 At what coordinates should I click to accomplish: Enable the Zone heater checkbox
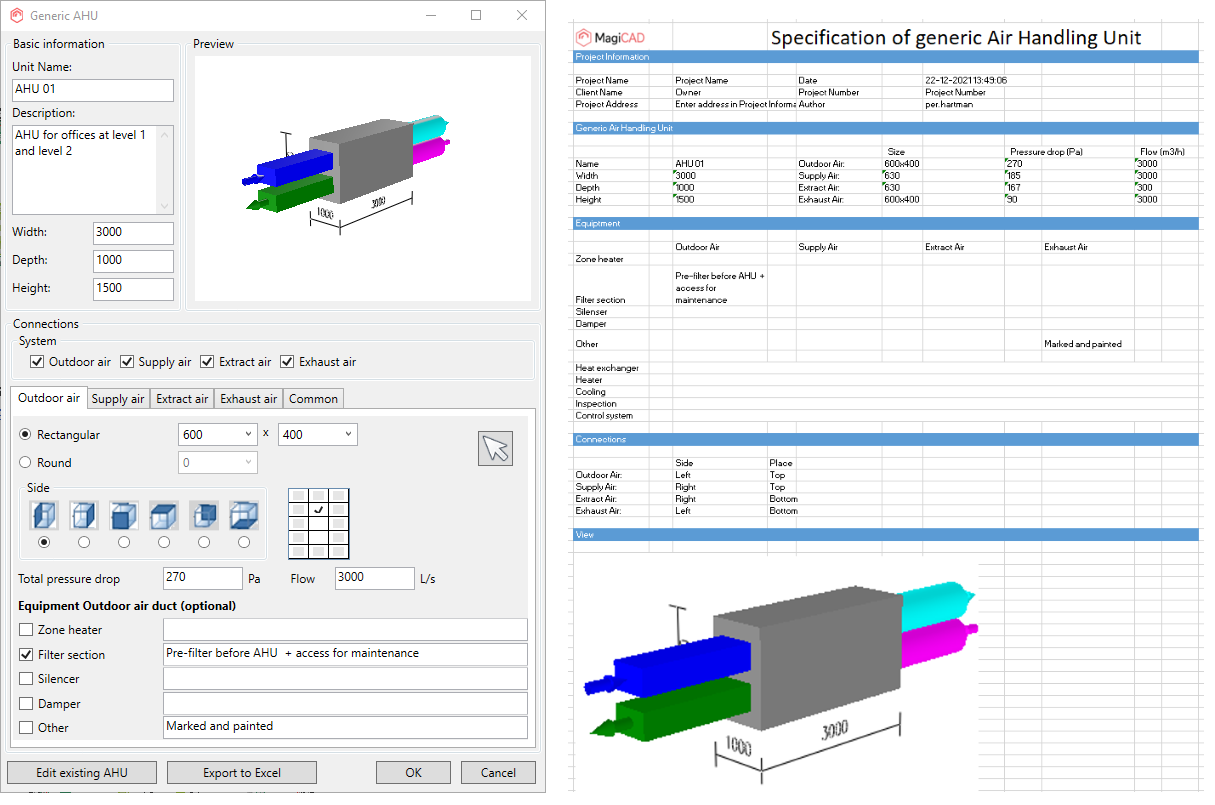point(26,630)
